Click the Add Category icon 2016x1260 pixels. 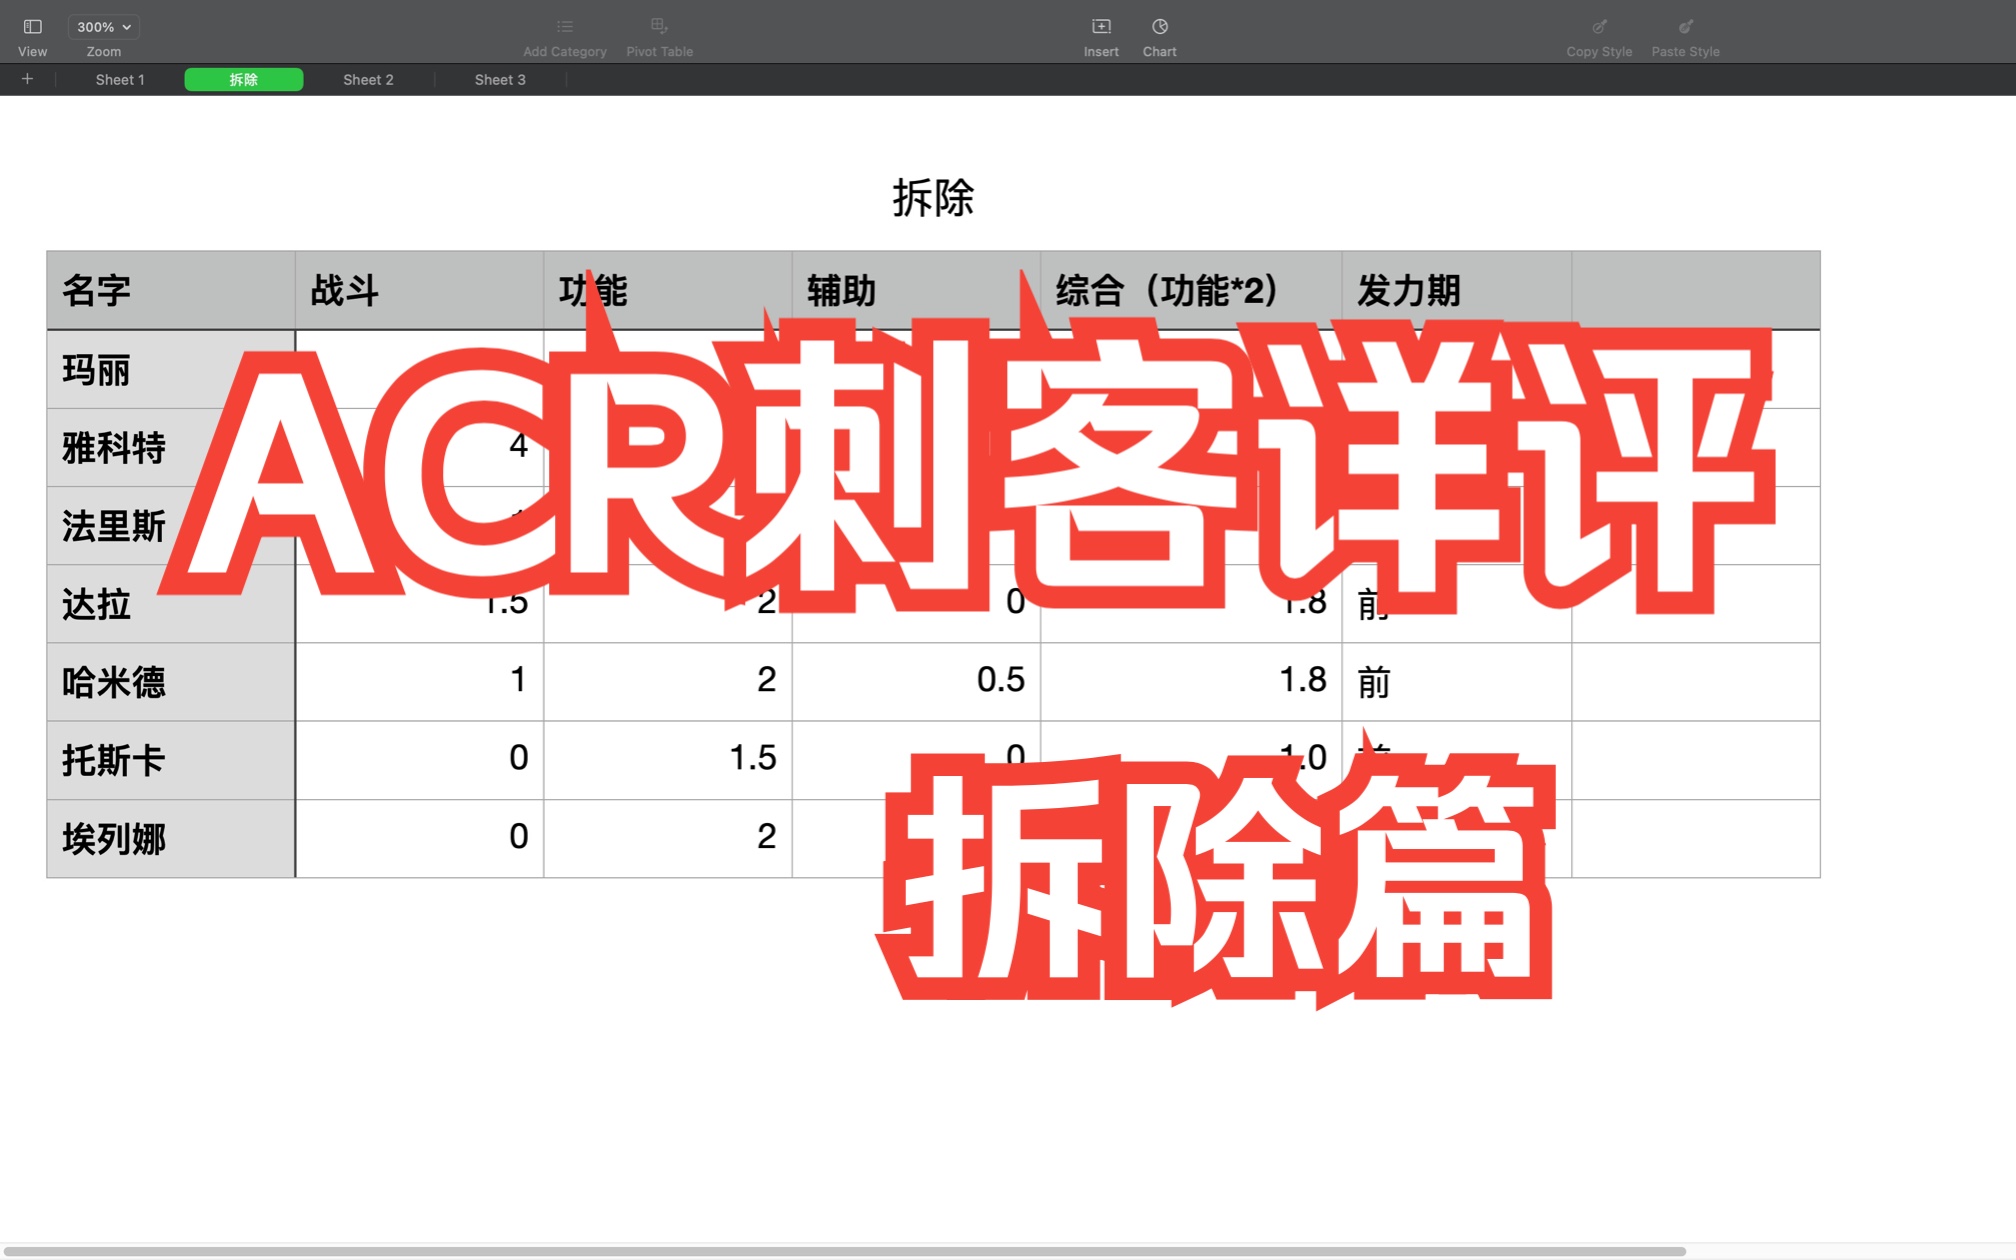coord(565,26)
